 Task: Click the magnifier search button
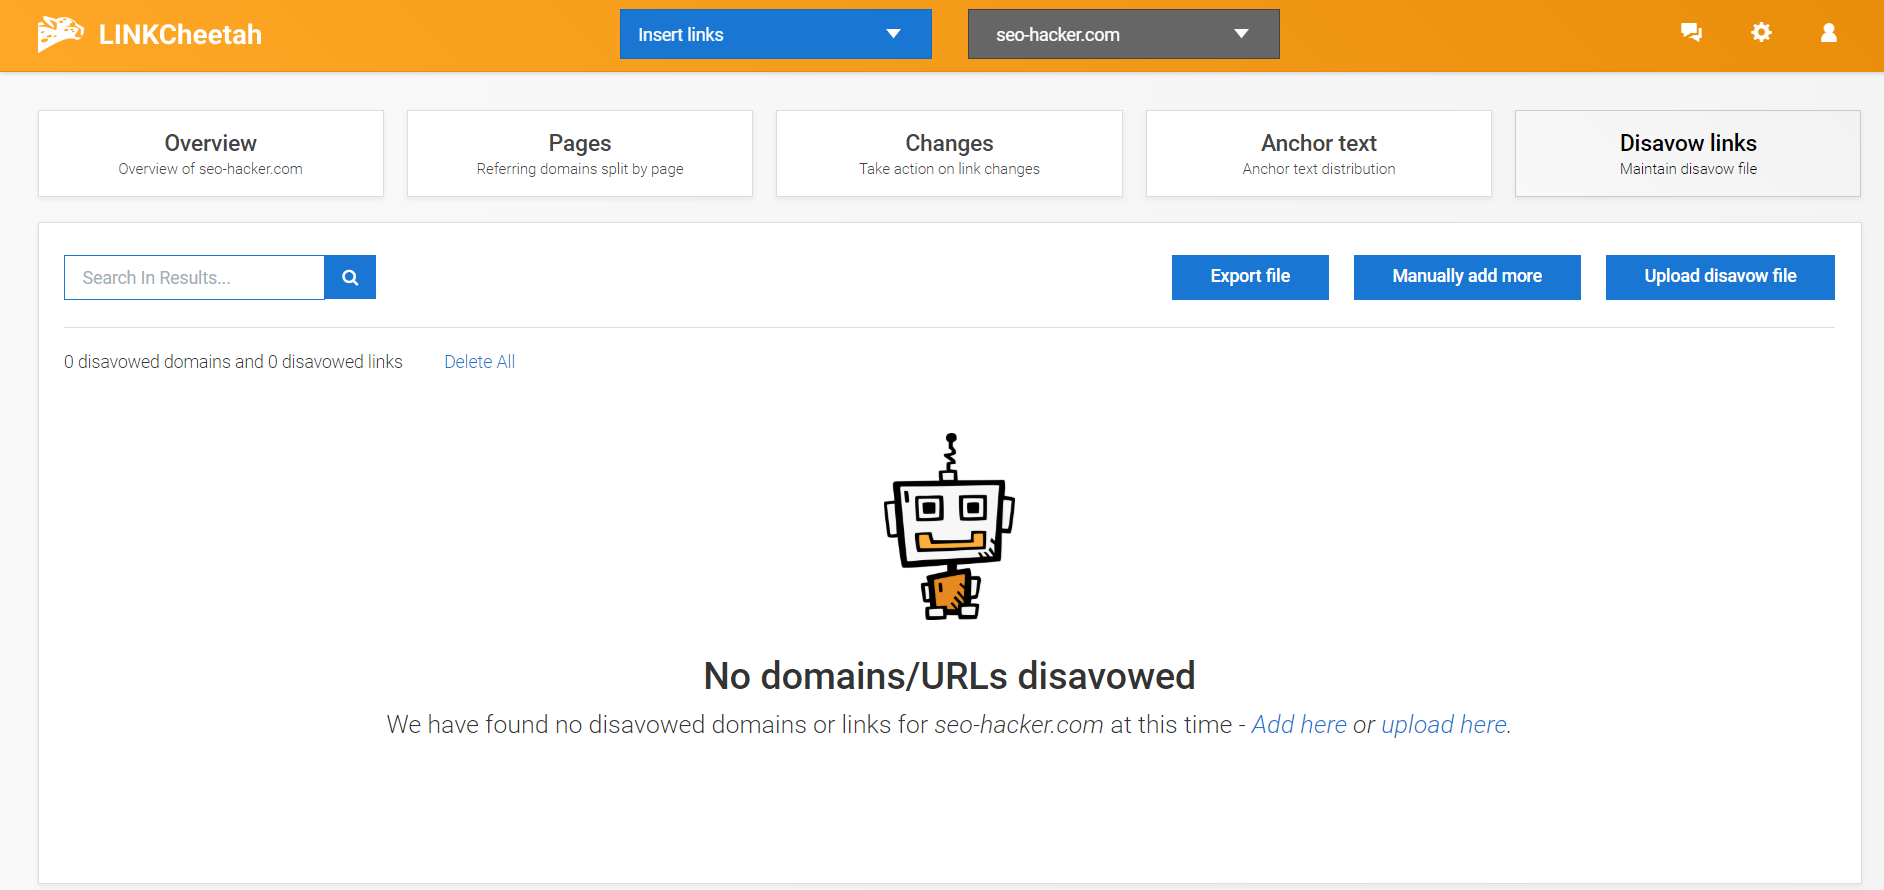coord(350,277)
